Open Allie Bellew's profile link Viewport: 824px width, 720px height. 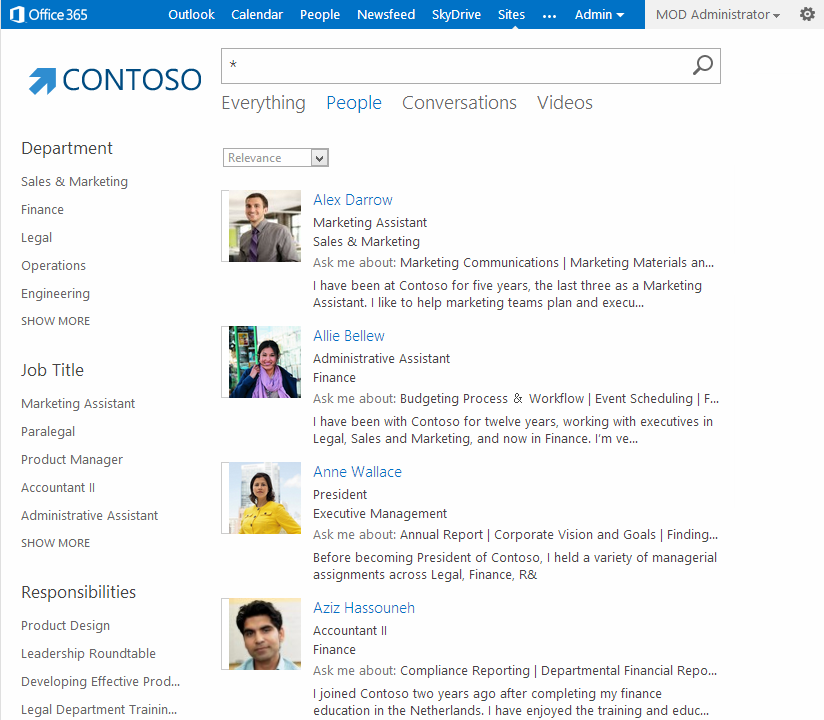pos(348,336)
